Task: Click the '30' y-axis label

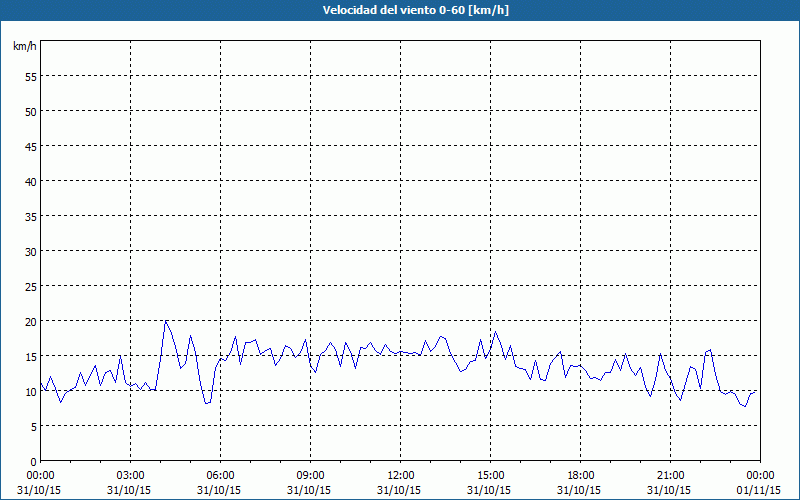Action: point(31,252)
